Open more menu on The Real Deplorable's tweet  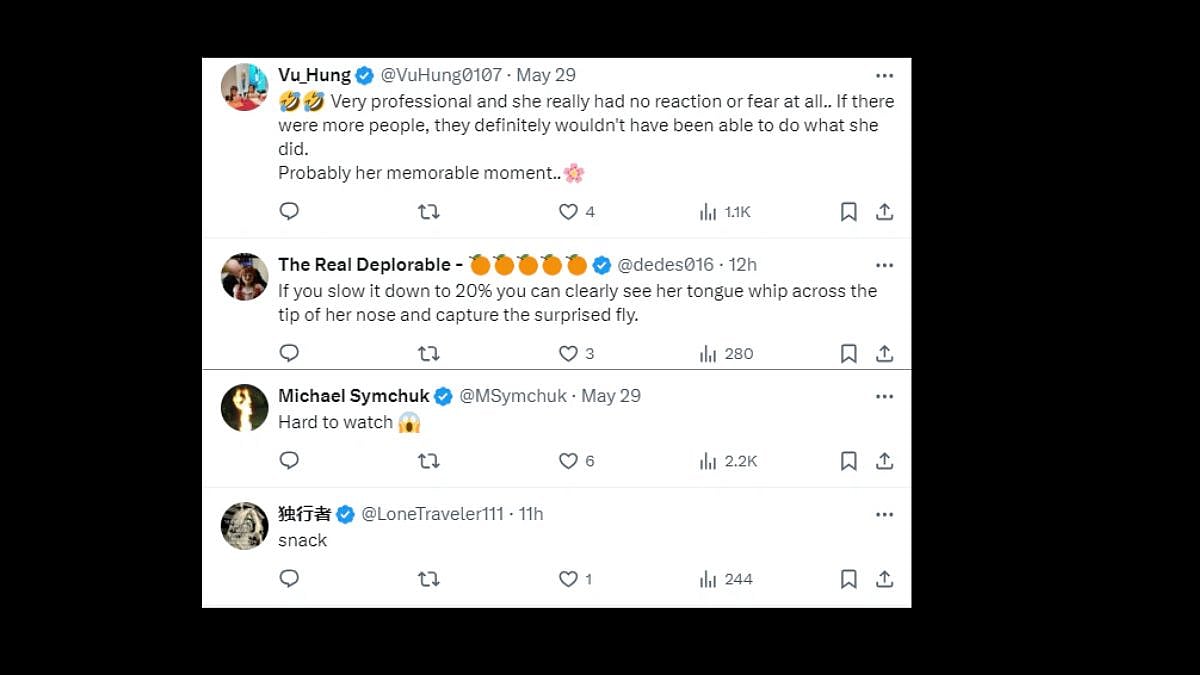pos(884,265)
